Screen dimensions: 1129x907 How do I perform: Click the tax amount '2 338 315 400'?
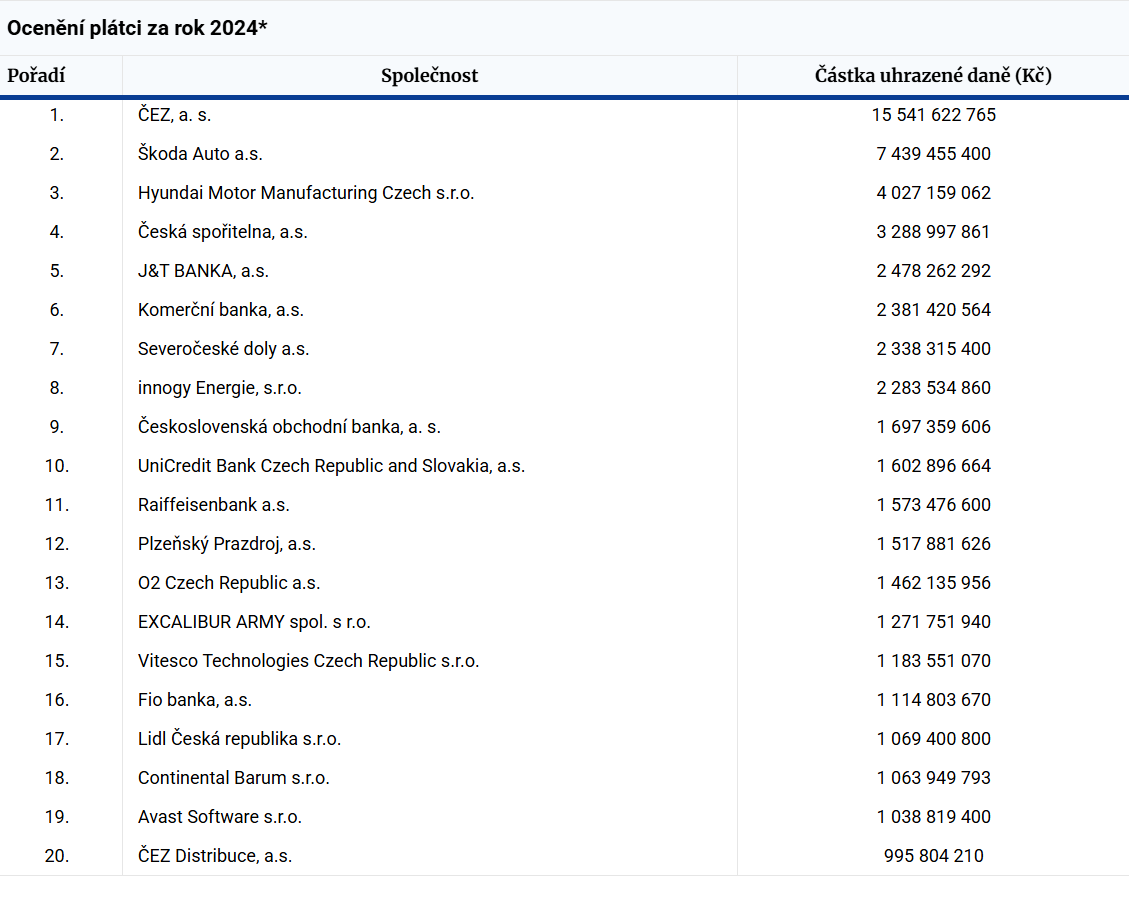pos(934,349)
